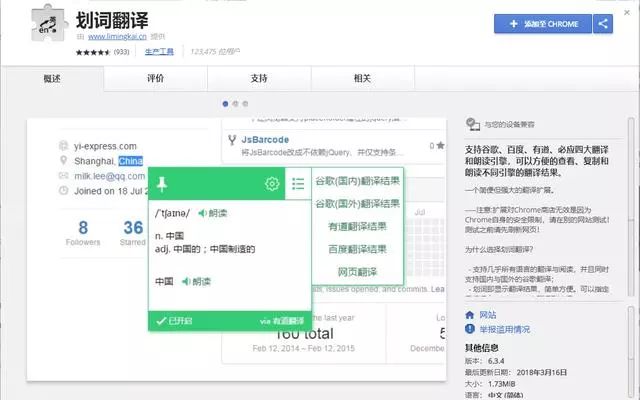Click the report abuse exclamation icon

(x=470, y=328)
